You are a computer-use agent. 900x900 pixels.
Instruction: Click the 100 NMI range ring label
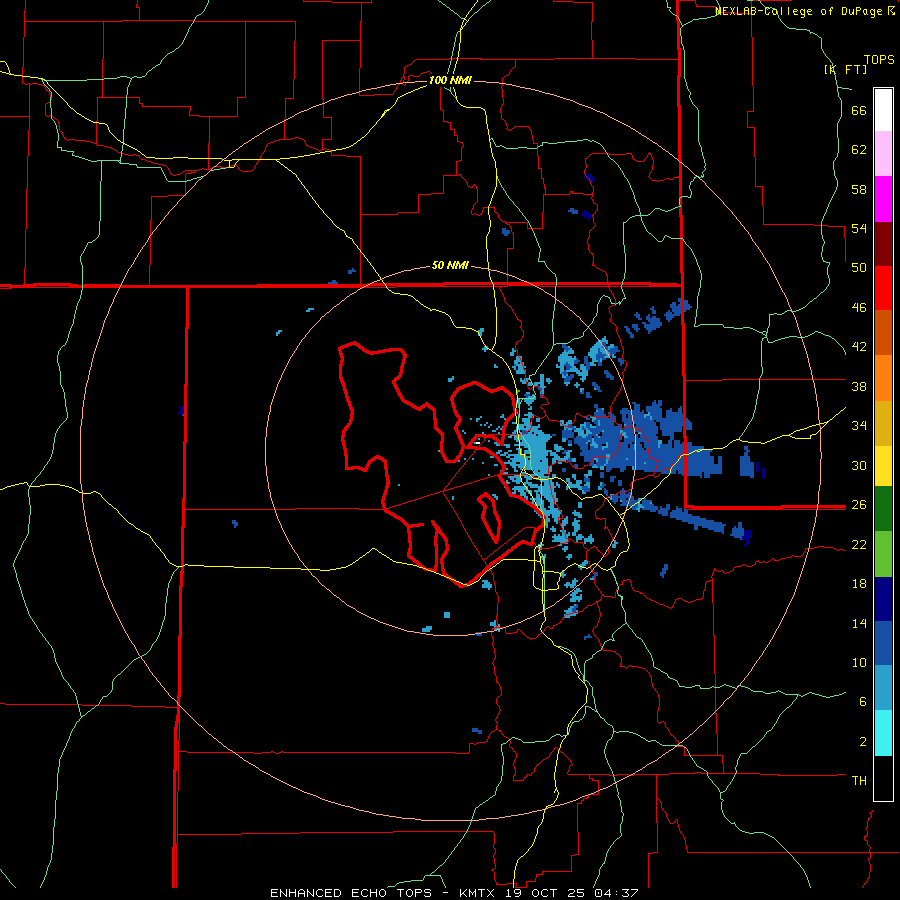point(450,80)
